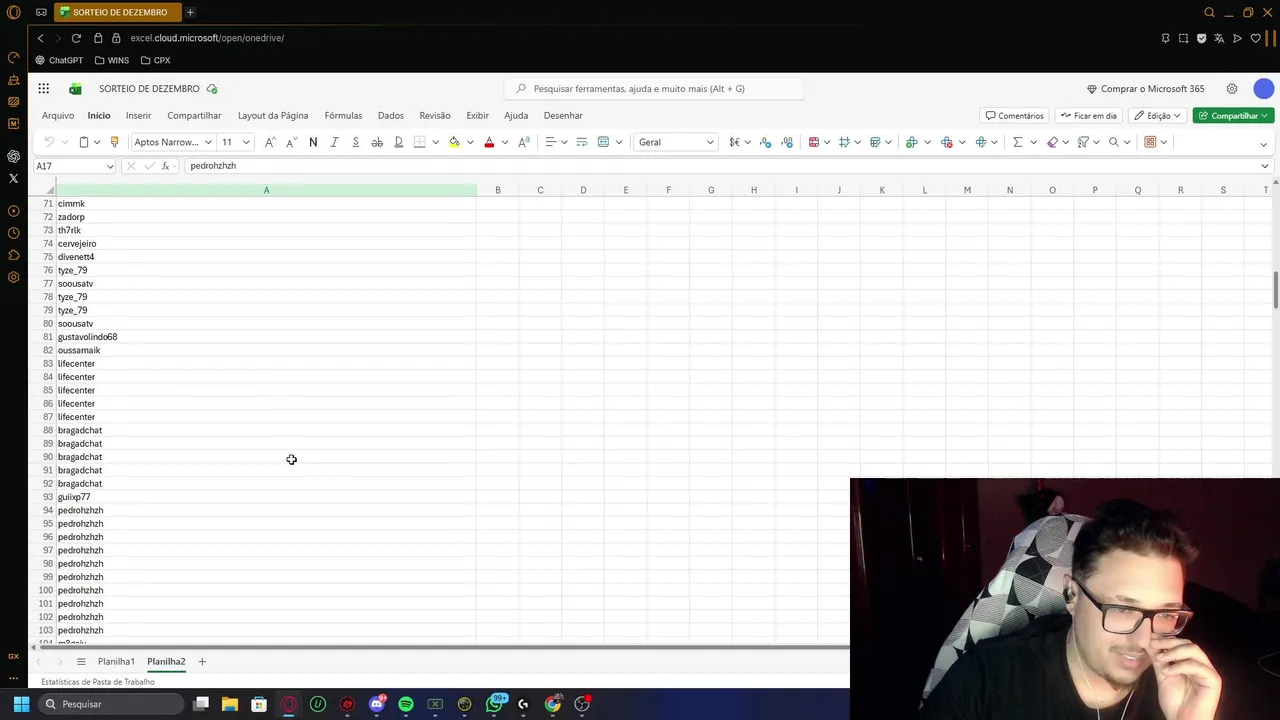Click the Paste clipboard icon
The width and height of the screenshot is (1280, 720).
tap(84, 142)
